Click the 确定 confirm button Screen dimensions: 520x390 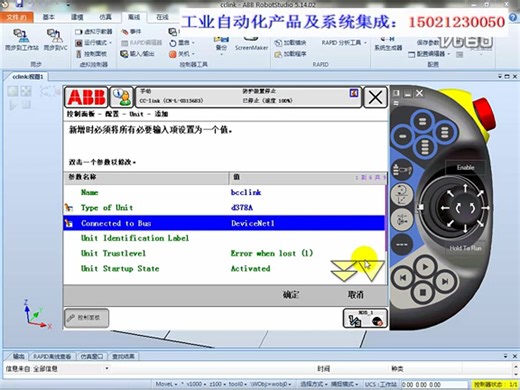point(291,295)
